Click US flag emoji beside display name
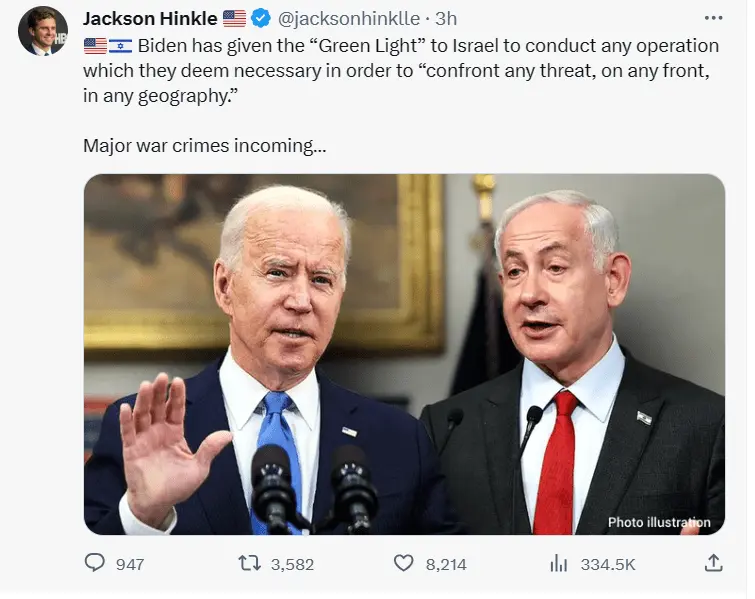 234,19
